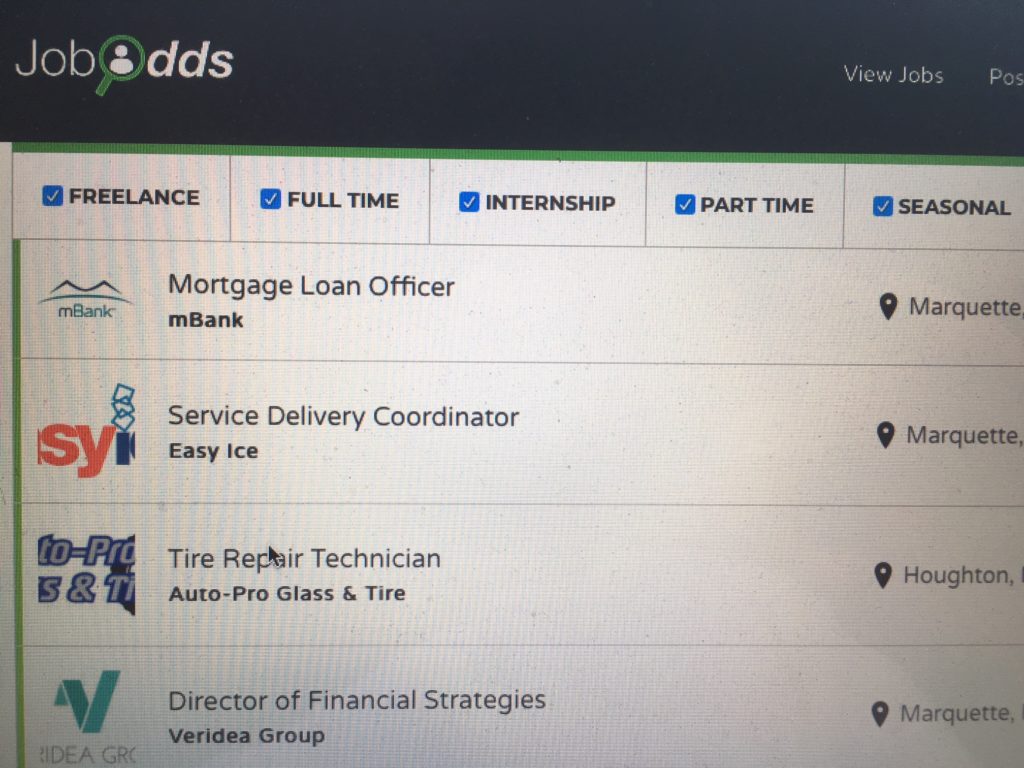This screenshot has width=1024, height=768.
Task: Click the JobOdds logo
Action: pos(124,62)
